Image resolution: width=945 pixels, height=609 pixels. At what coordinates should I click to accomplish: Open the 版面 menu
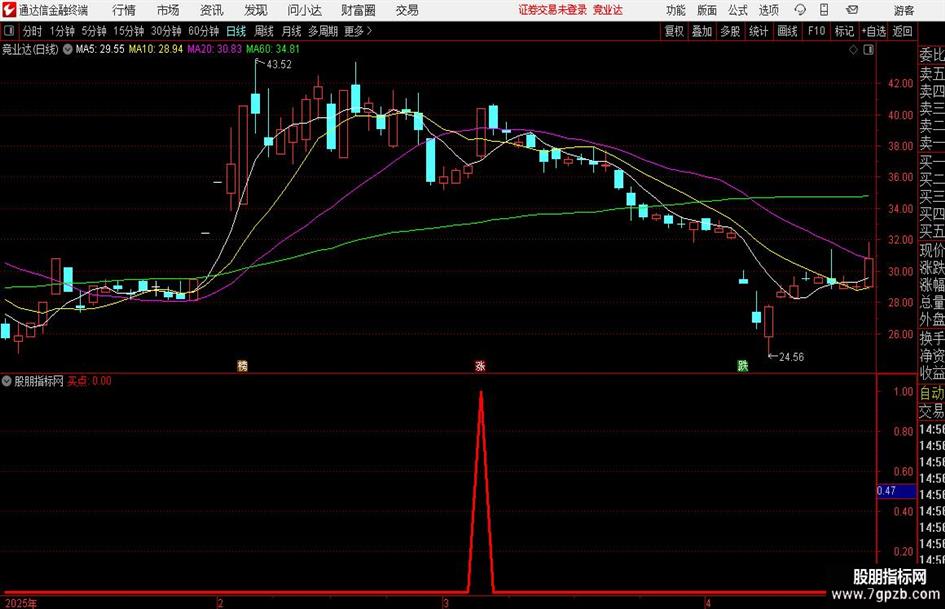[706, 10]
